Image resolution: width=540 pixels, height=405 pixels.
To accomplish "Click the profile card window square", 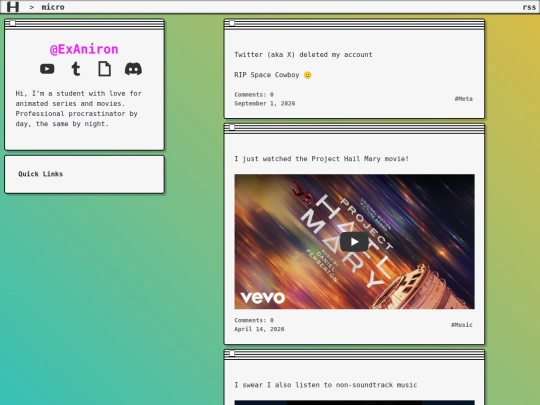I will 12,23.
